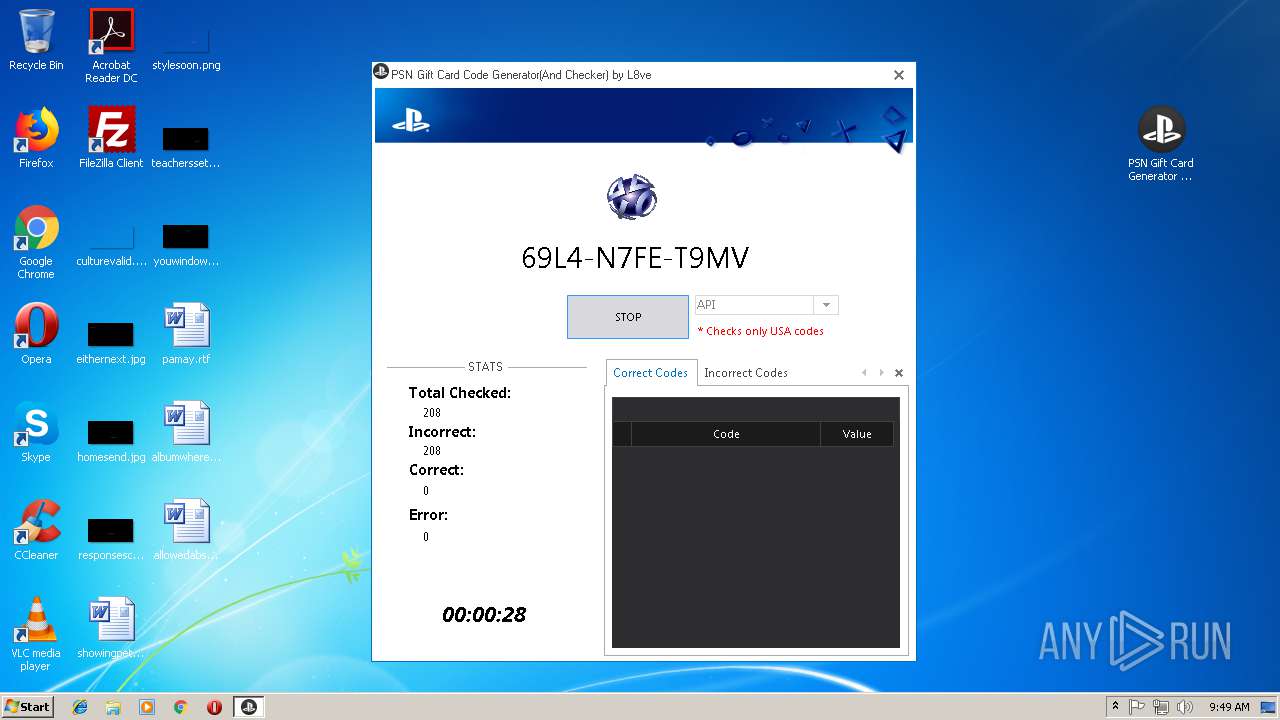Click the Action Center flag tray icon

point(1137,707)
